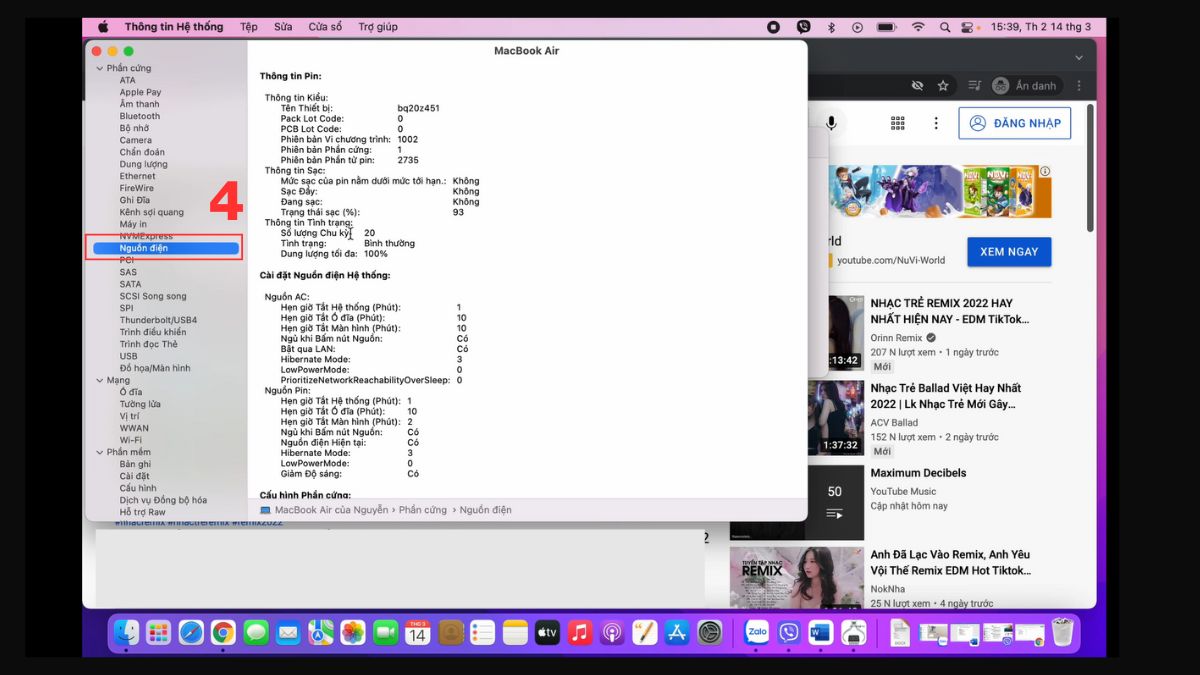Click the ĐĂNG NHẬP sign-in button

1014,123
